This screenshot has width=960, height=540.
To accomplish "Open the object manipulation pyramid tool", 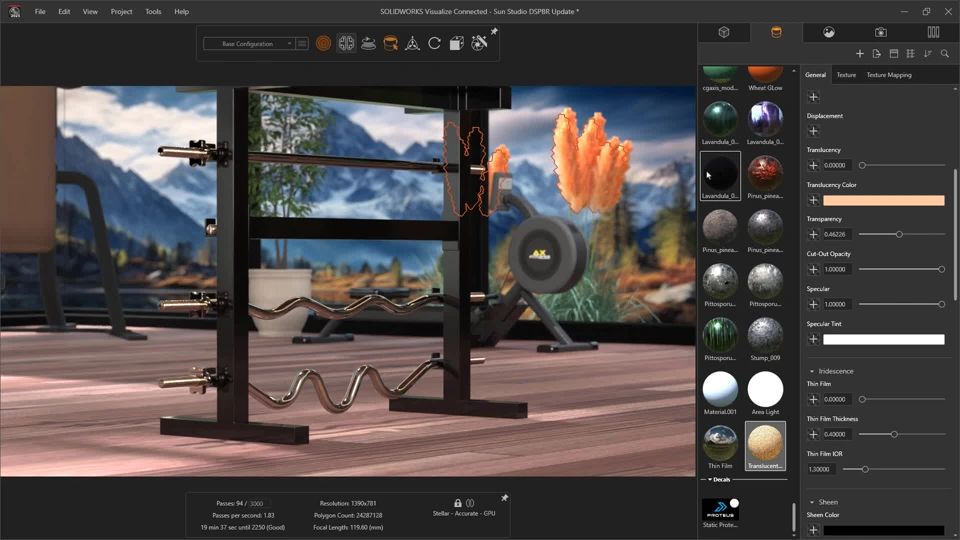I will click(x=412, y=43).
